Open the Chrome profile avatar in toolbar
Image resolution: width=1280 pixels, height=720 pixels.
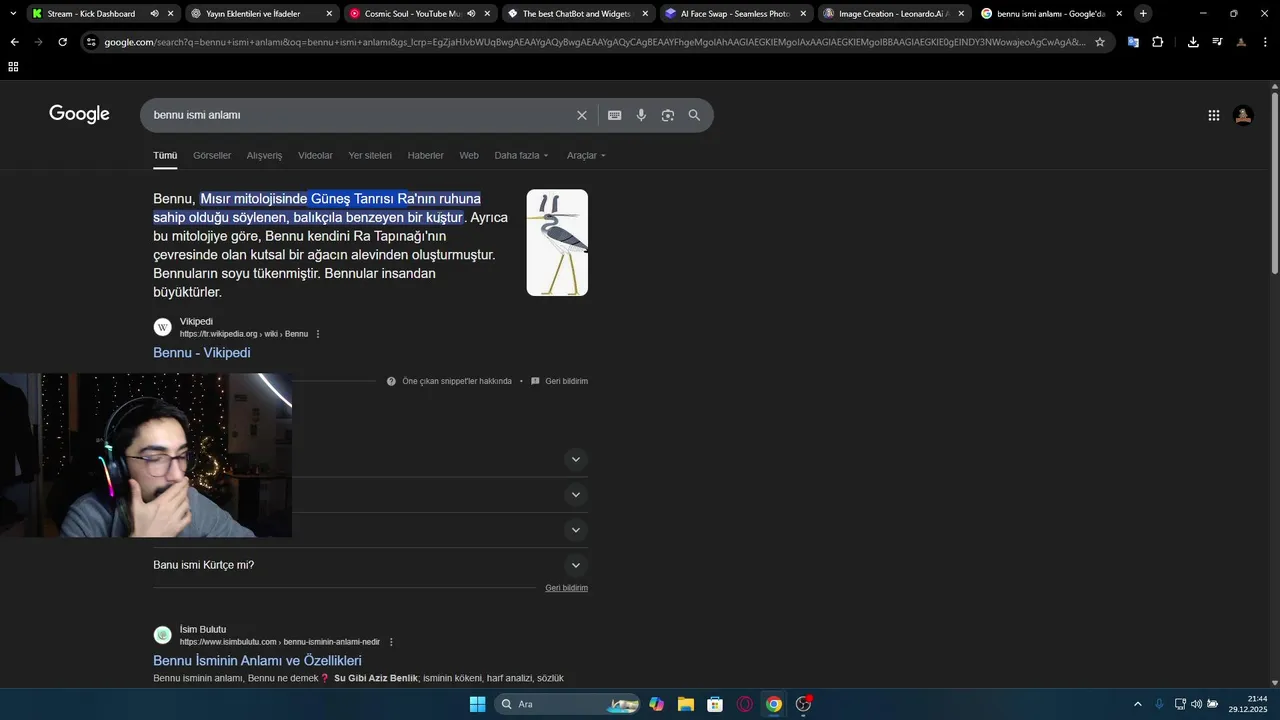(x=1241, y=42)
